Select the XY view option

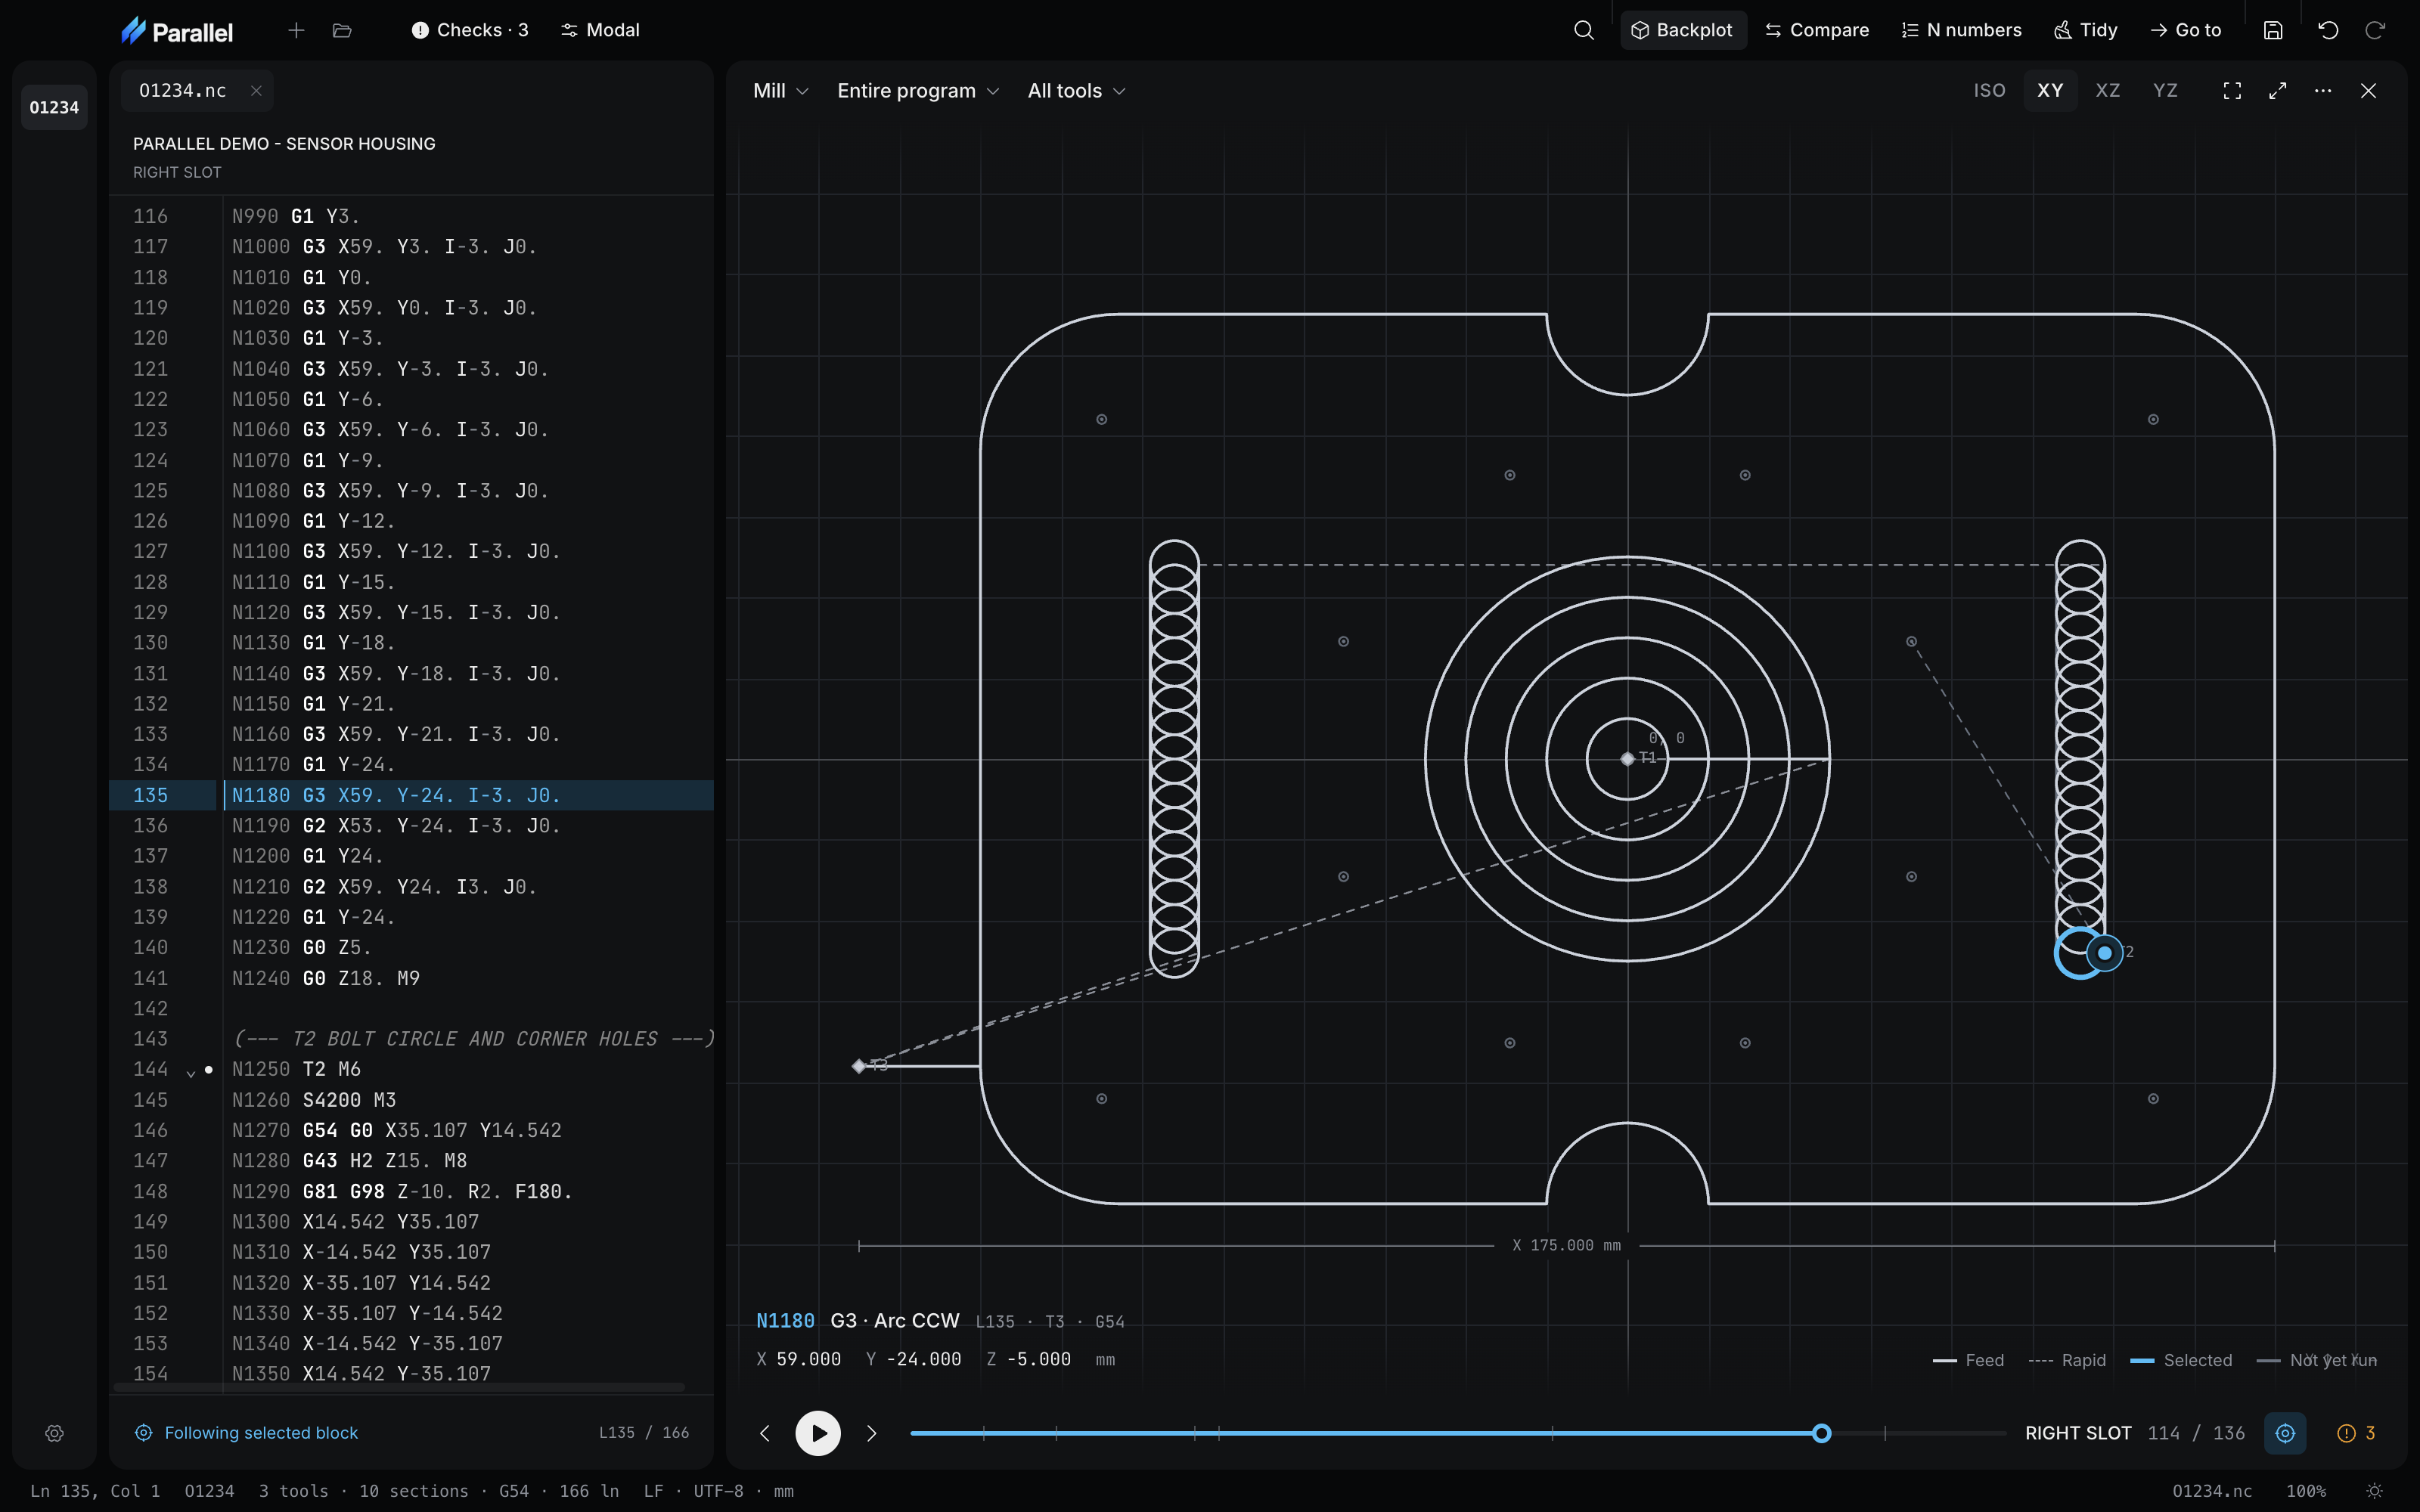pos(2050,91)
